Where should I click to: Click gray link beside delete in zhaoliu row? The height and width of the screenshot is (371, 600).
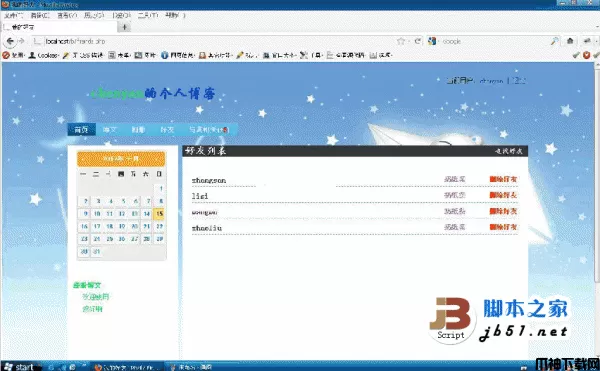(455, 227)
